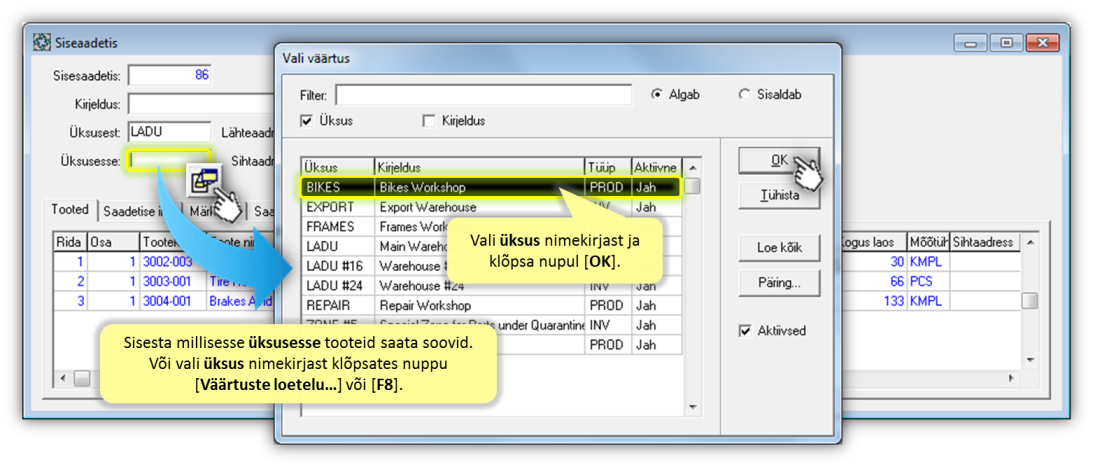Close the Siseaadetis window

click(x=1044, y=43)
